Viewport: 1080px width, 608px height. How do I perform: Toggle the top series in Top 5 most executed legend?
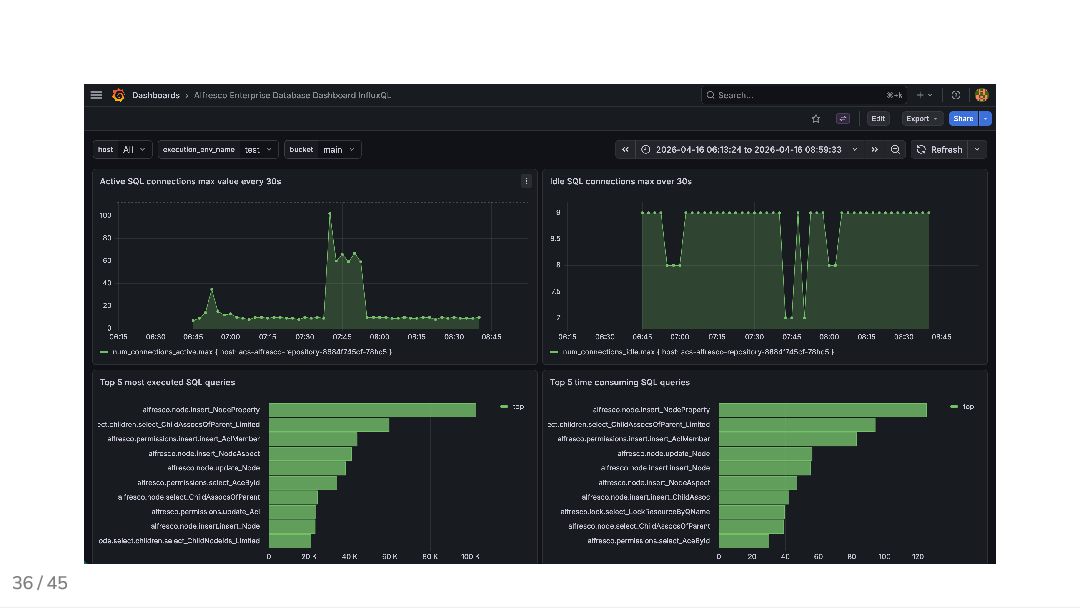(x=517, y=407)
